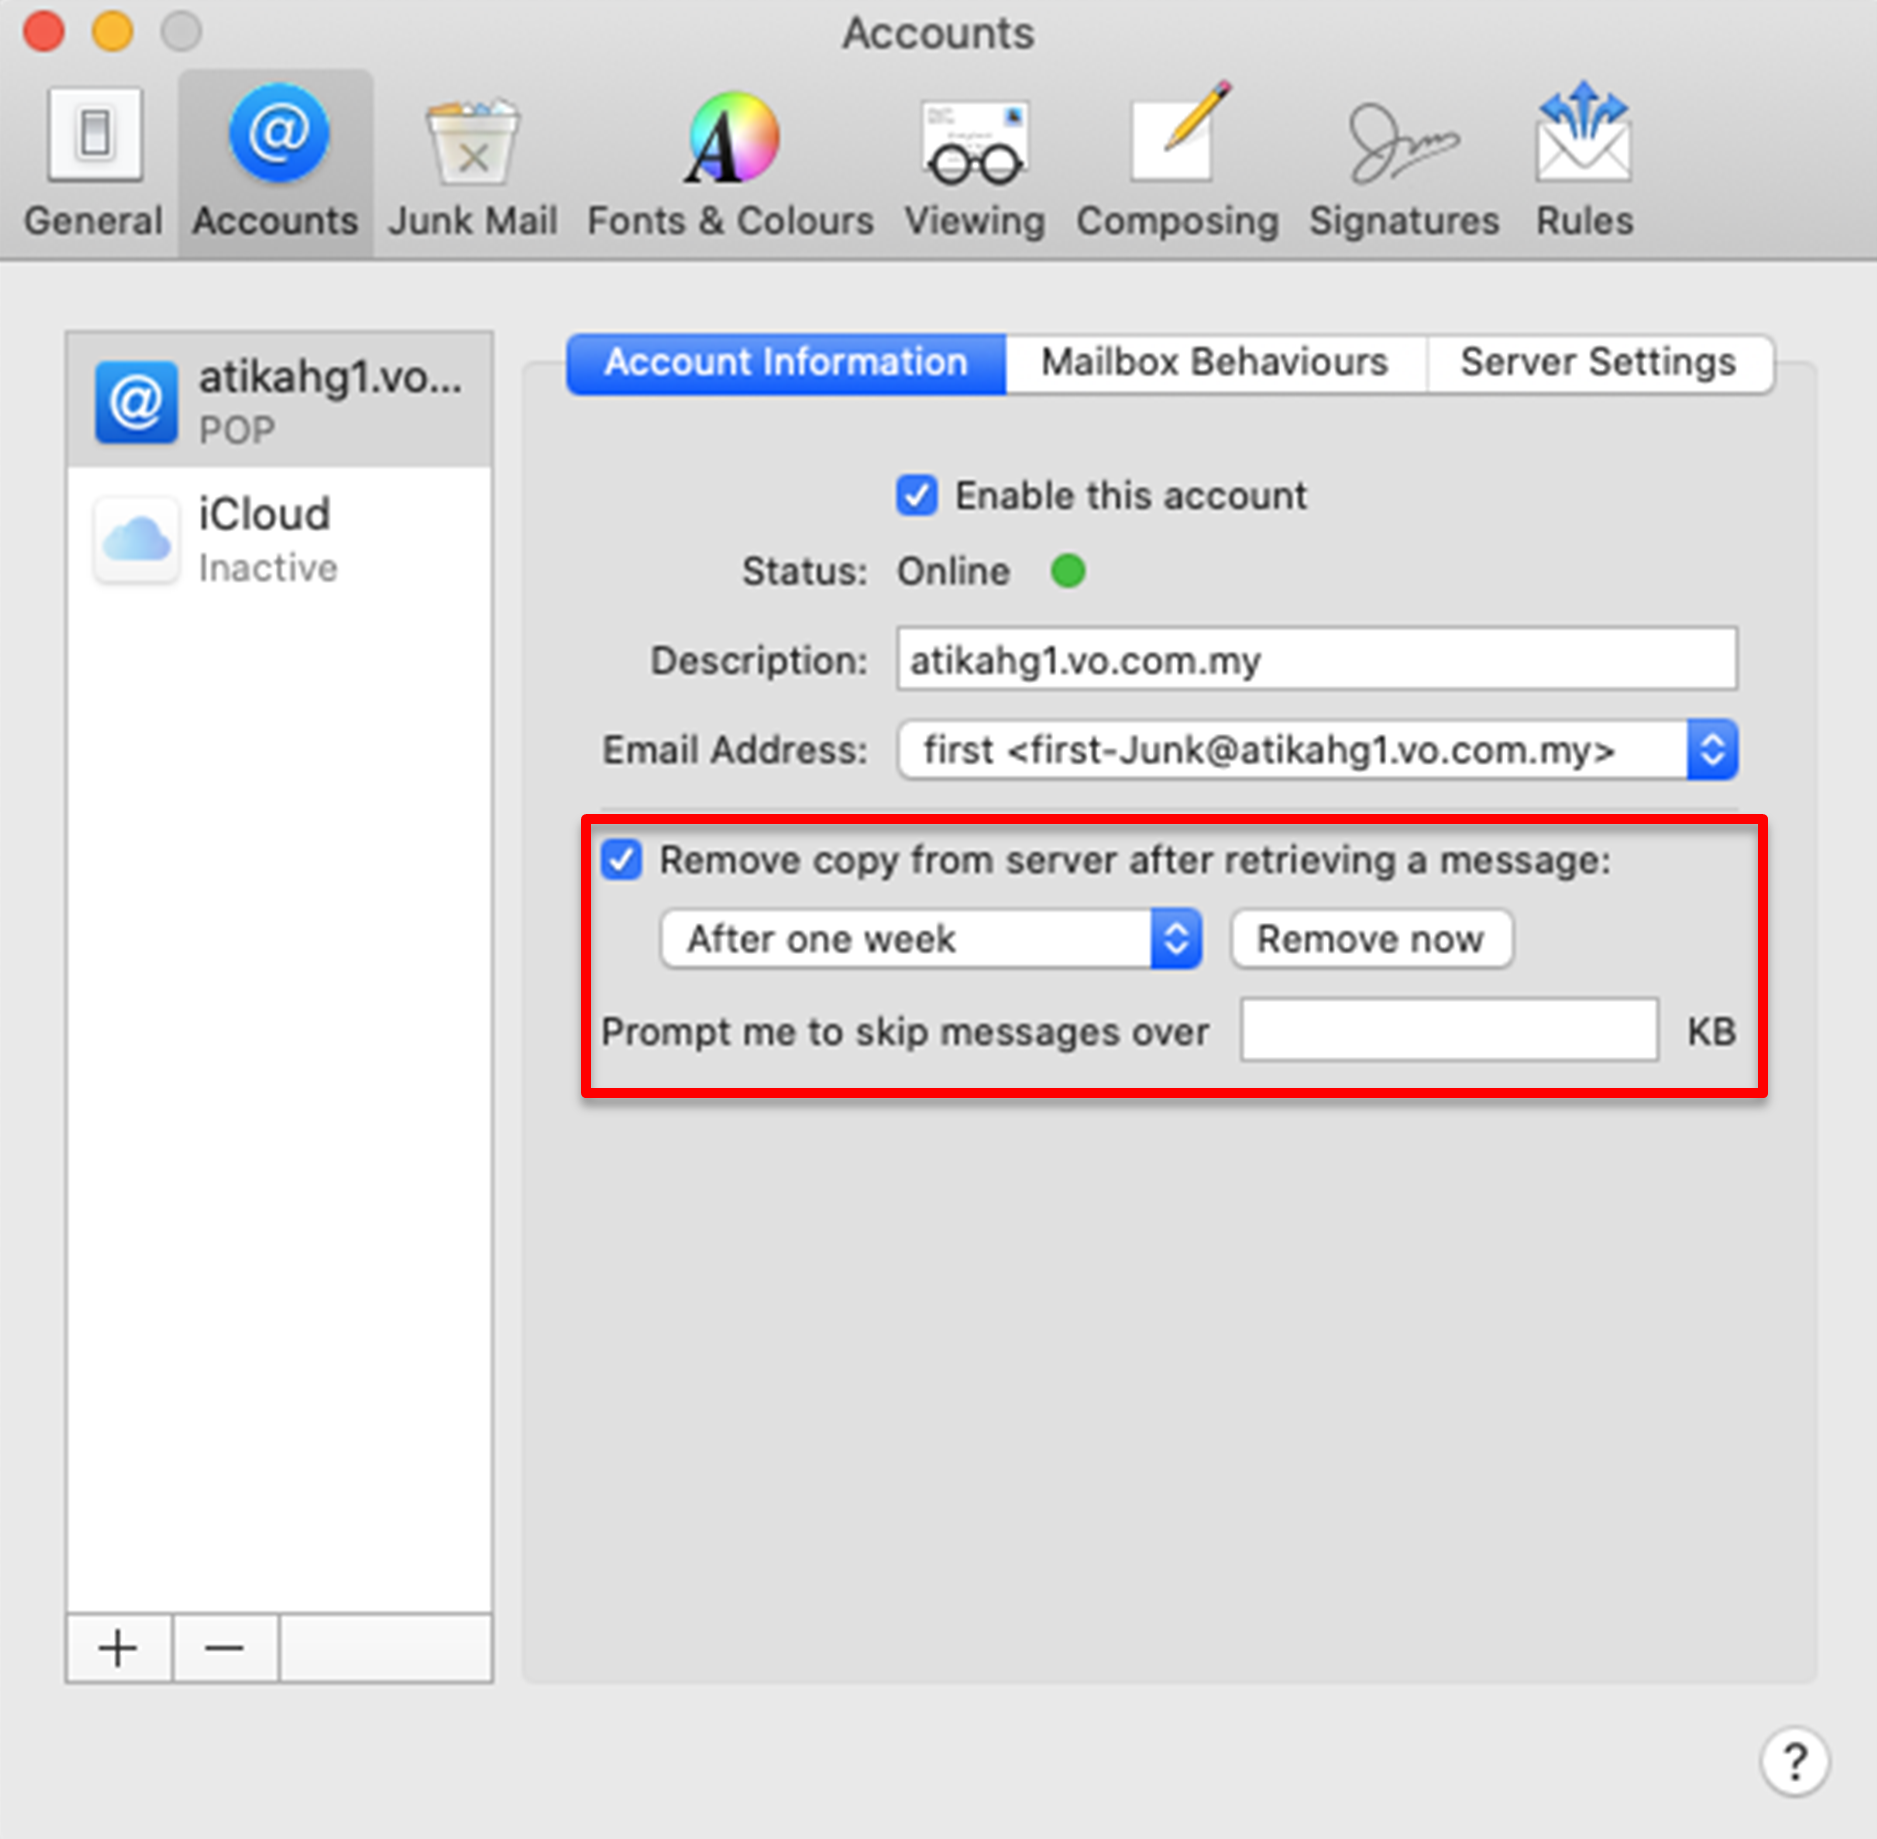Open the Viewing preferences pane
The width and height of the screenshot is (1877, 1839).
coord(974,162)
